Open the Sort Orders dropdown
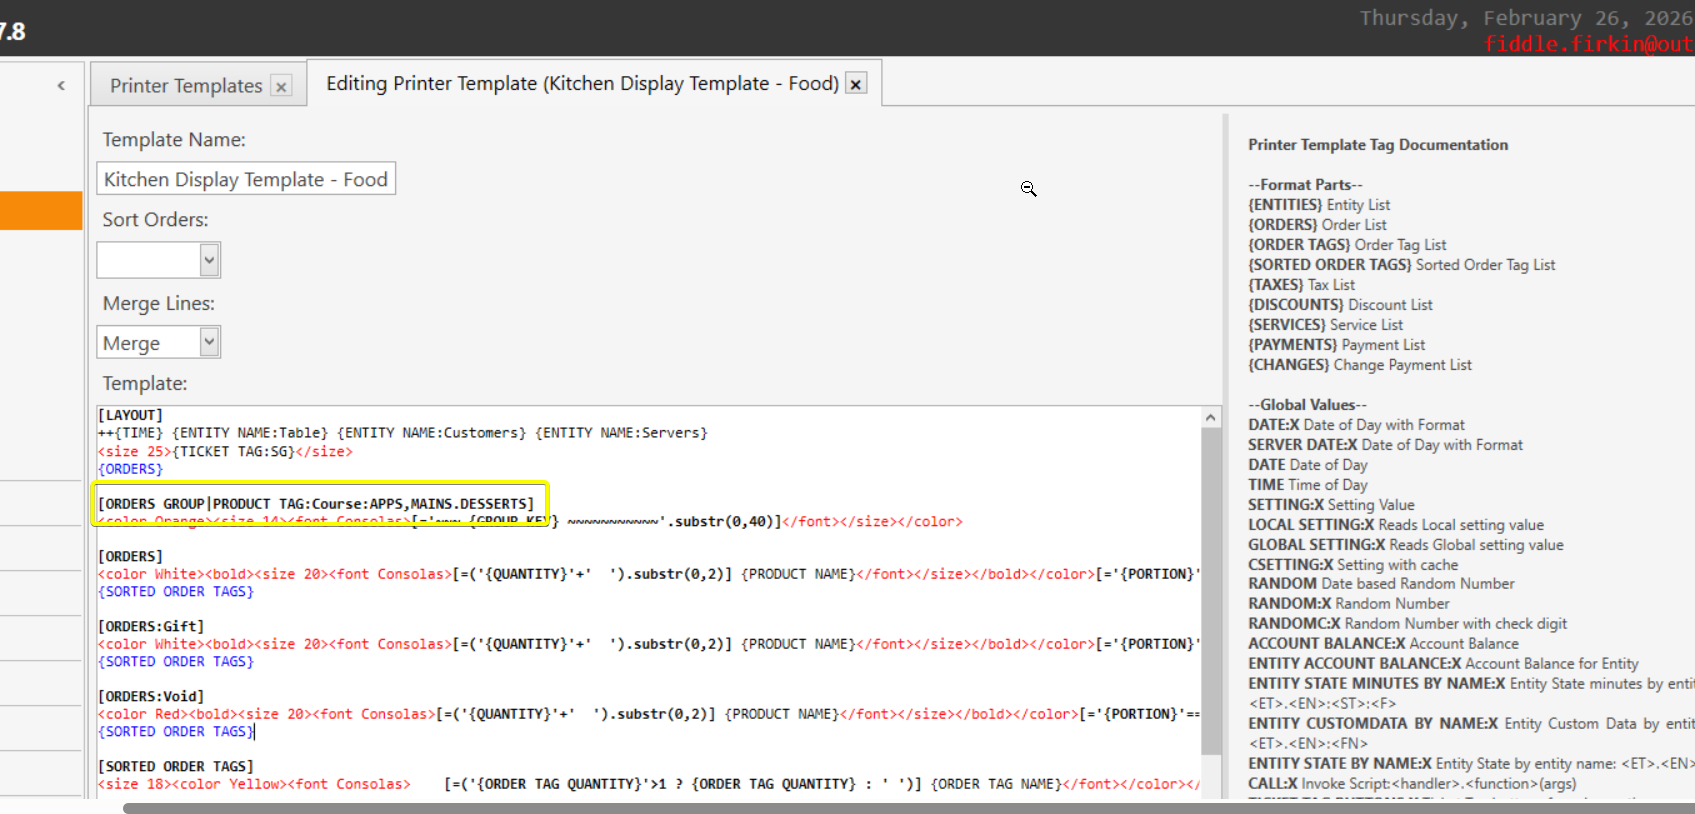Screen dimensions: 1695x814 point(208,260)
